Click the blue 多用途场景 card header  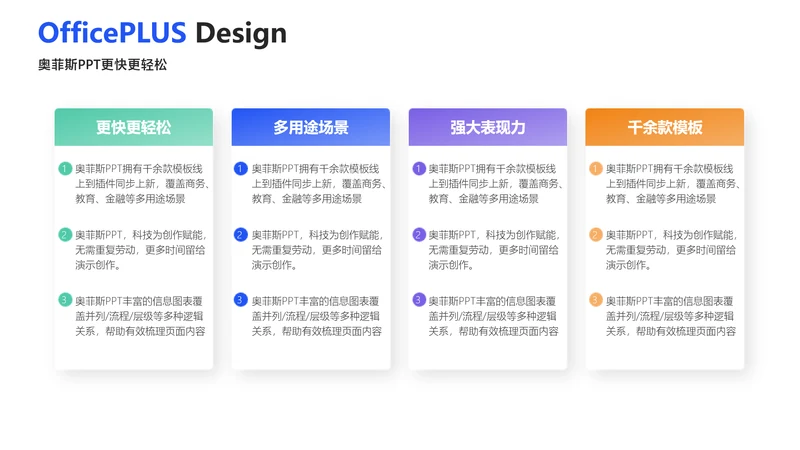tap(311, 127)
